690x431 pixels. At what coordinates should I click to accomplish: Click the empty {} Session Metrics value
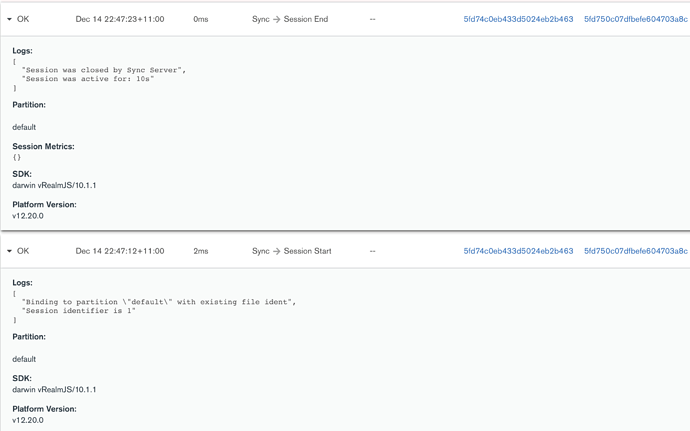[x=17, y=157]
